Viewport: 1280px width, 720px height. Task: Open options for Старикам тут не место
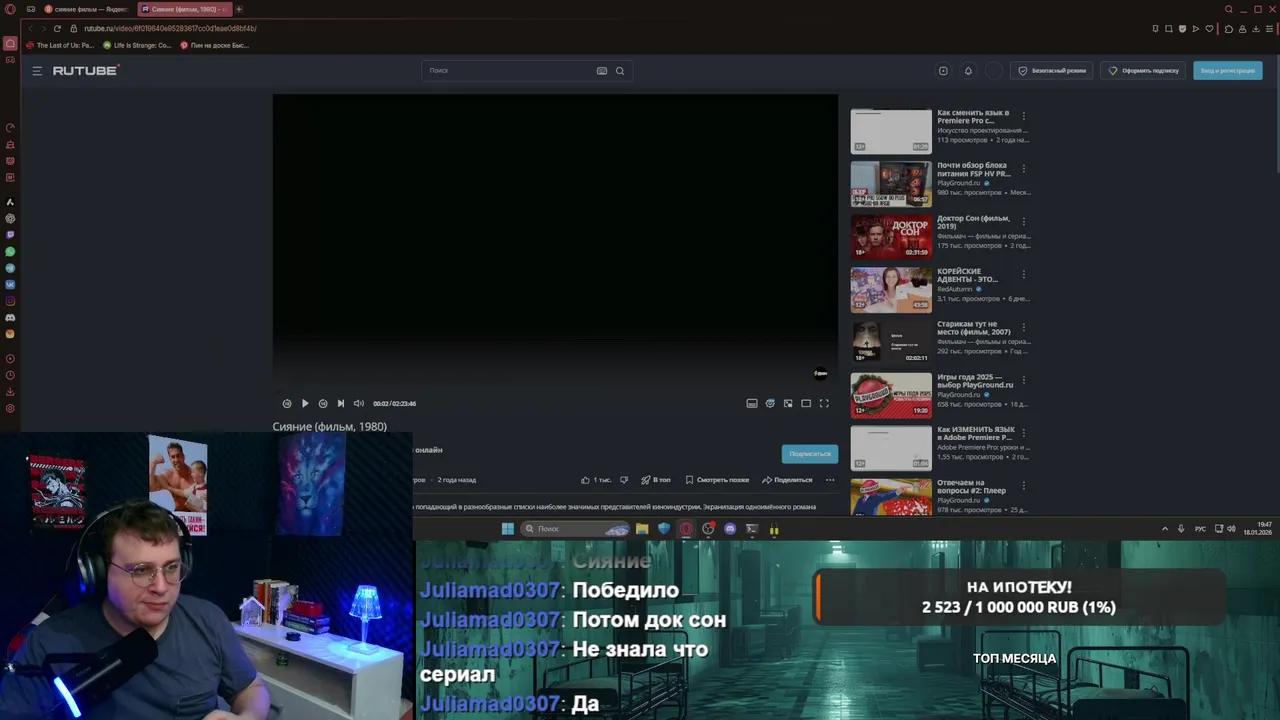[x=1023, y=328]
